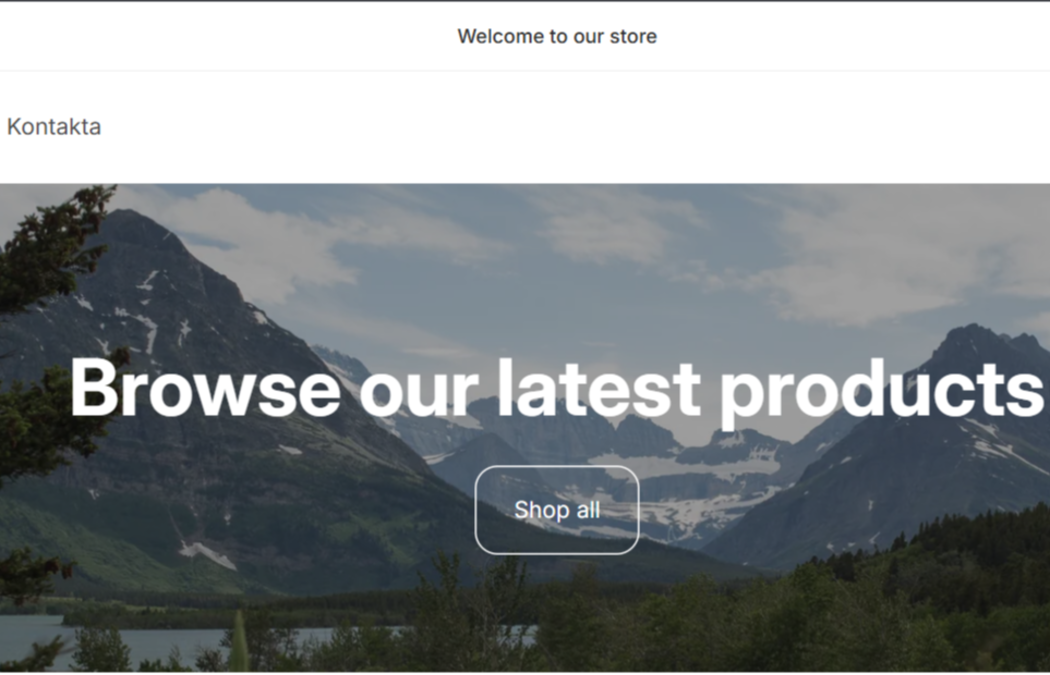Open the Kontakta menu link
1050x675 pixels.
(x=54, y=127)
